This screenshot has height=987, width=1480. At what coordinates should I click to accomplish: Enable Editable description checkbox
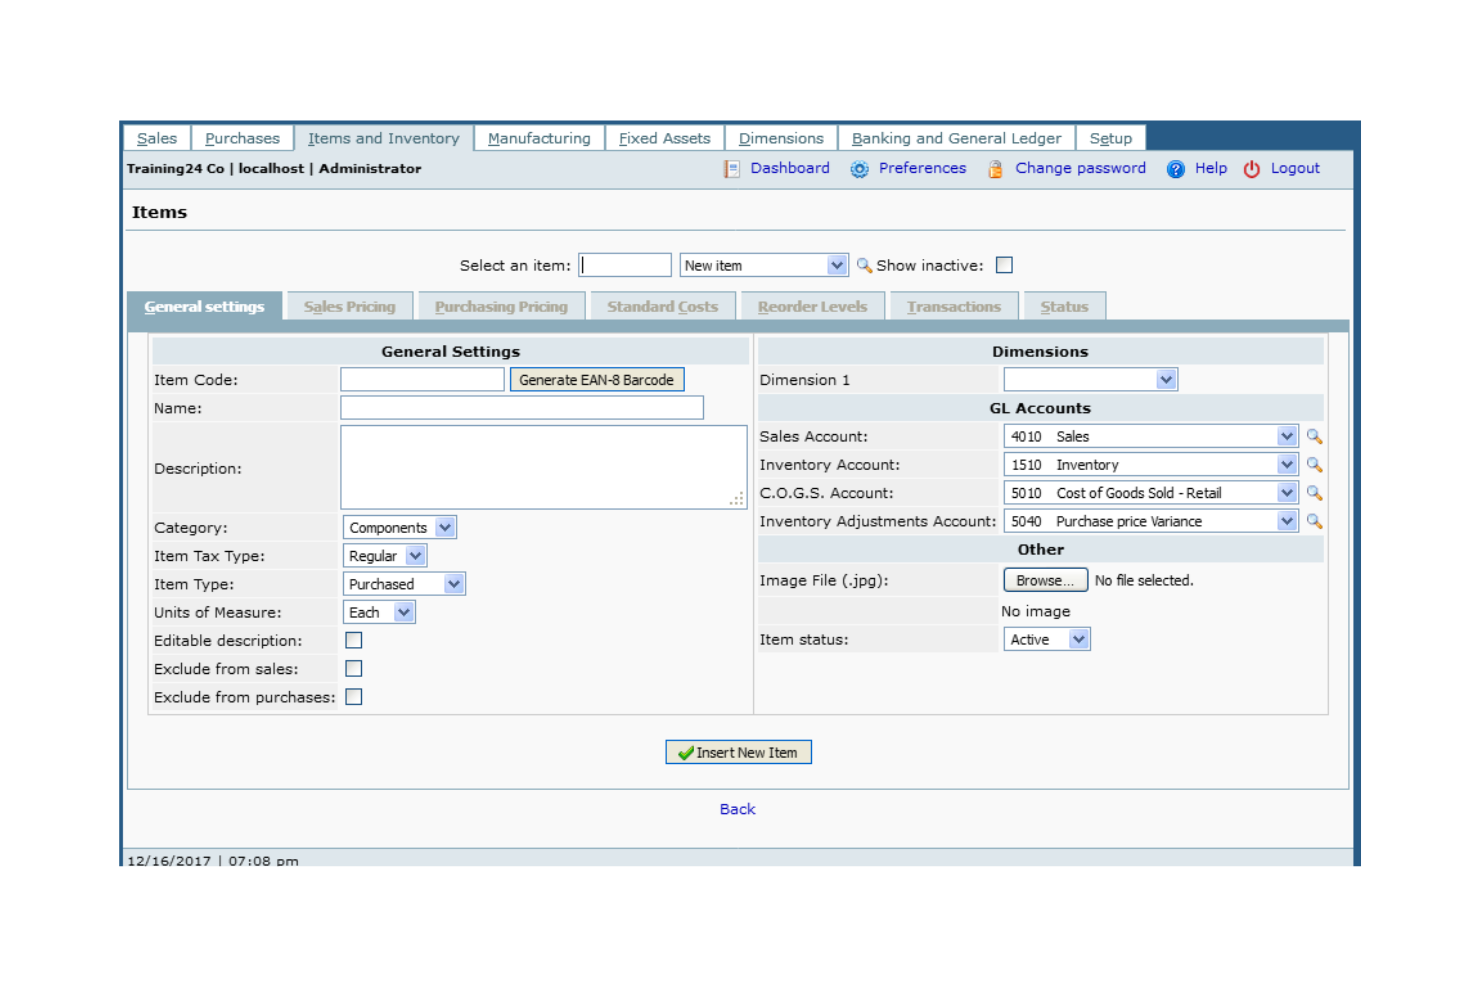point(353,640)
